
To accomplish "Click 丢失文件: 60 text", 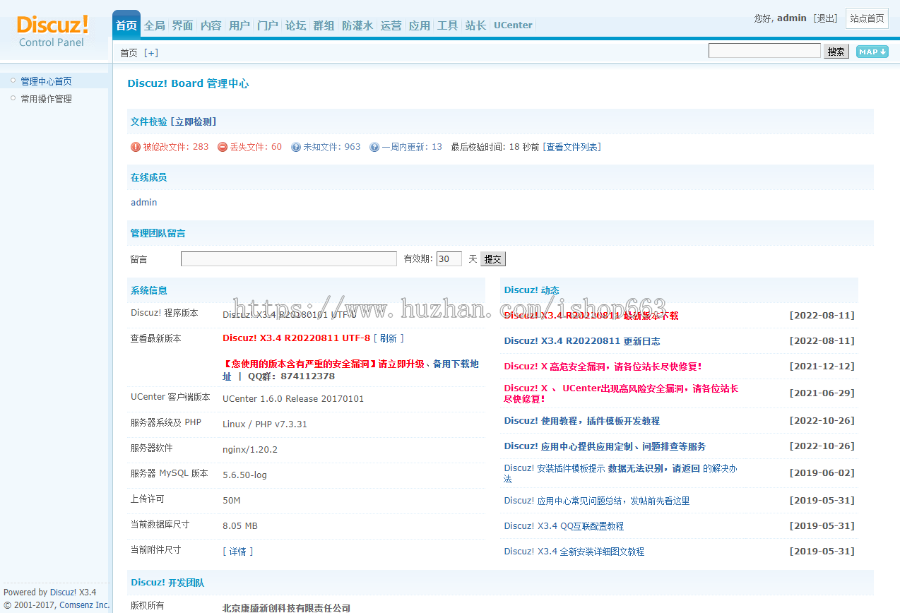I will (x=256, y=147).
